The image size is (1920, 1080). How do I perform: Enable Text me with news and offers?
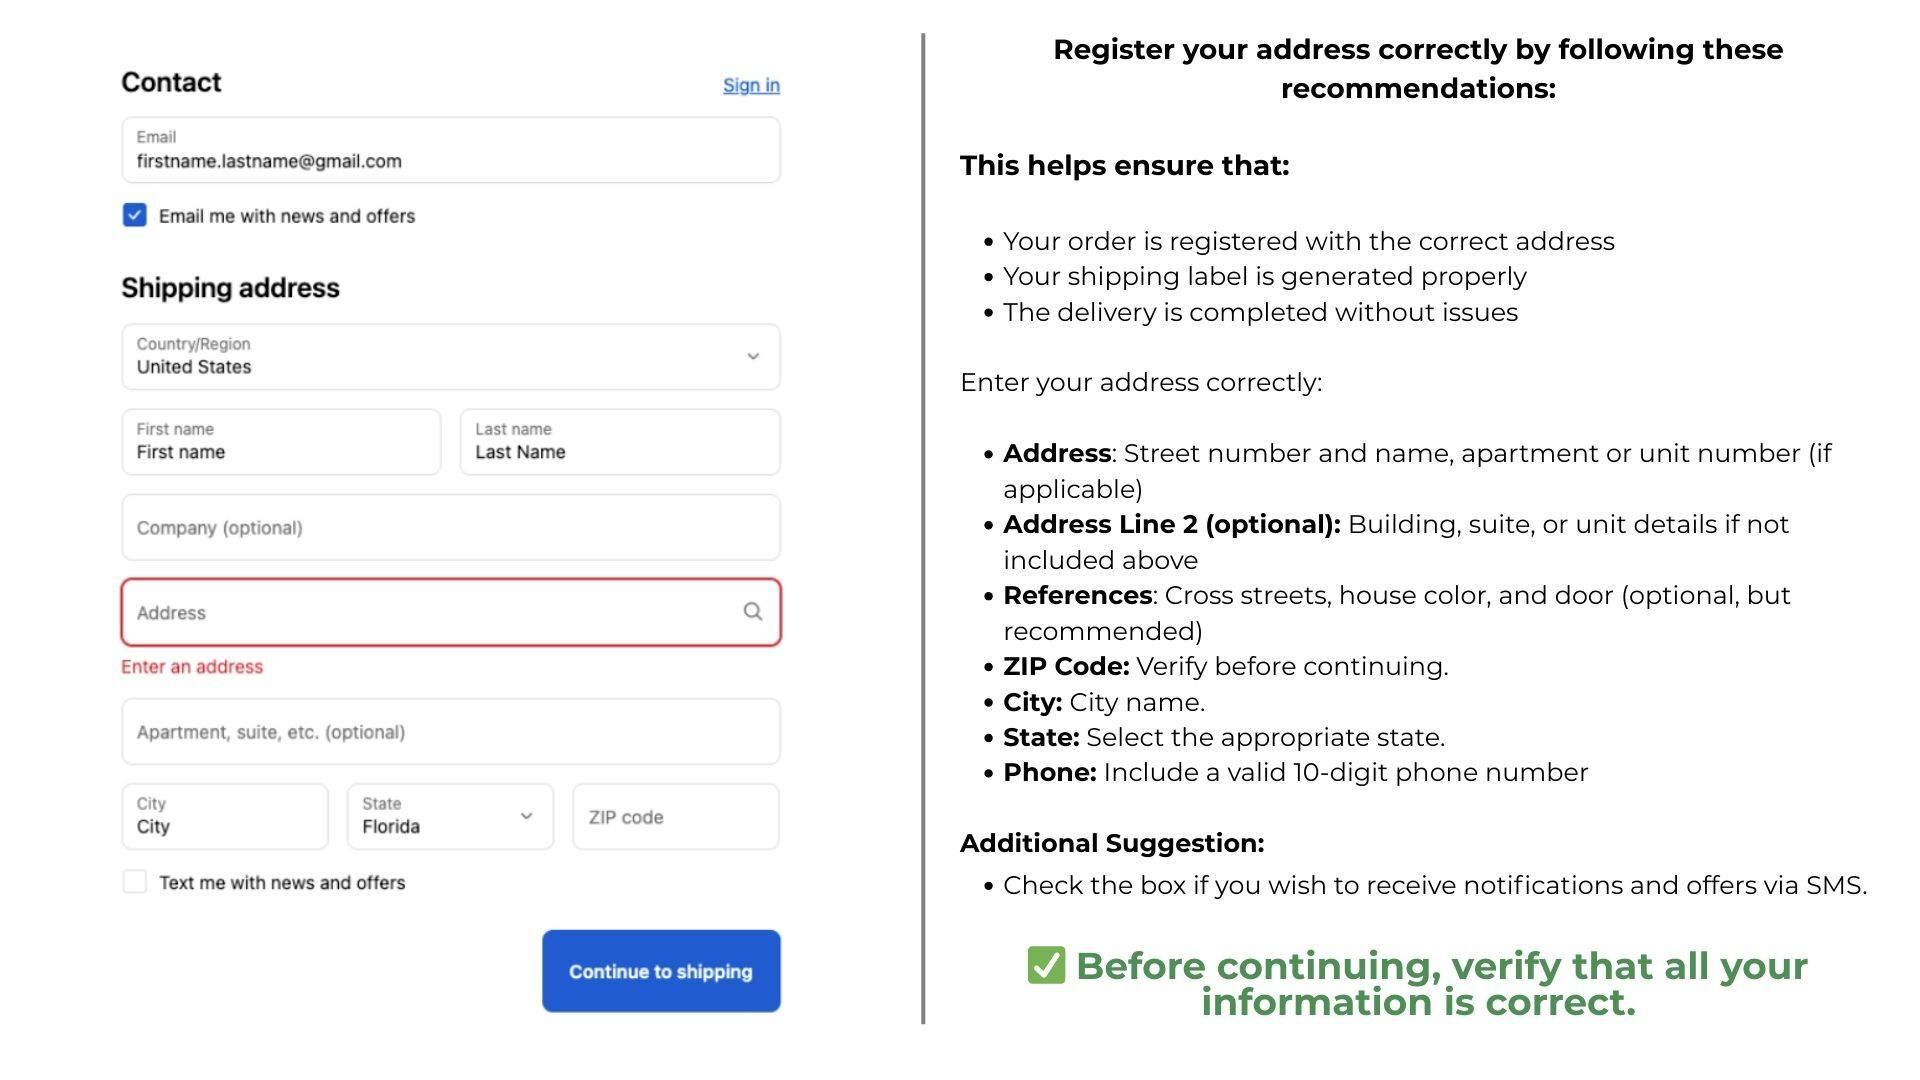[135, 882]
